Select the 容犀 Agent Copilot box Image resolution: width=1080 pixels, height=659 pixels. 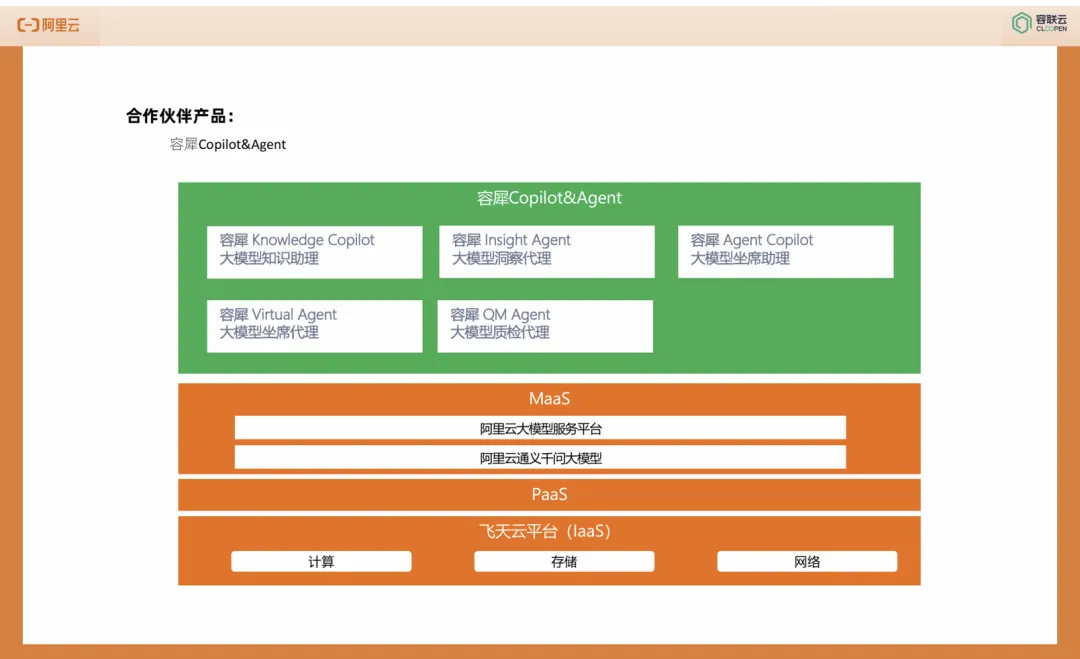(x=785, y=251)
